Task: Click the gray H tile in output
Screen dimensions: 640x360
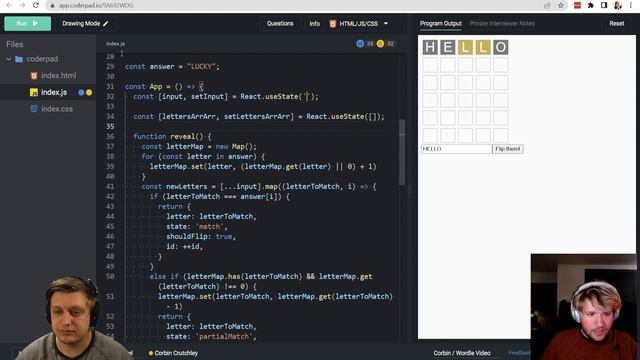Action: tap(430, 47)
